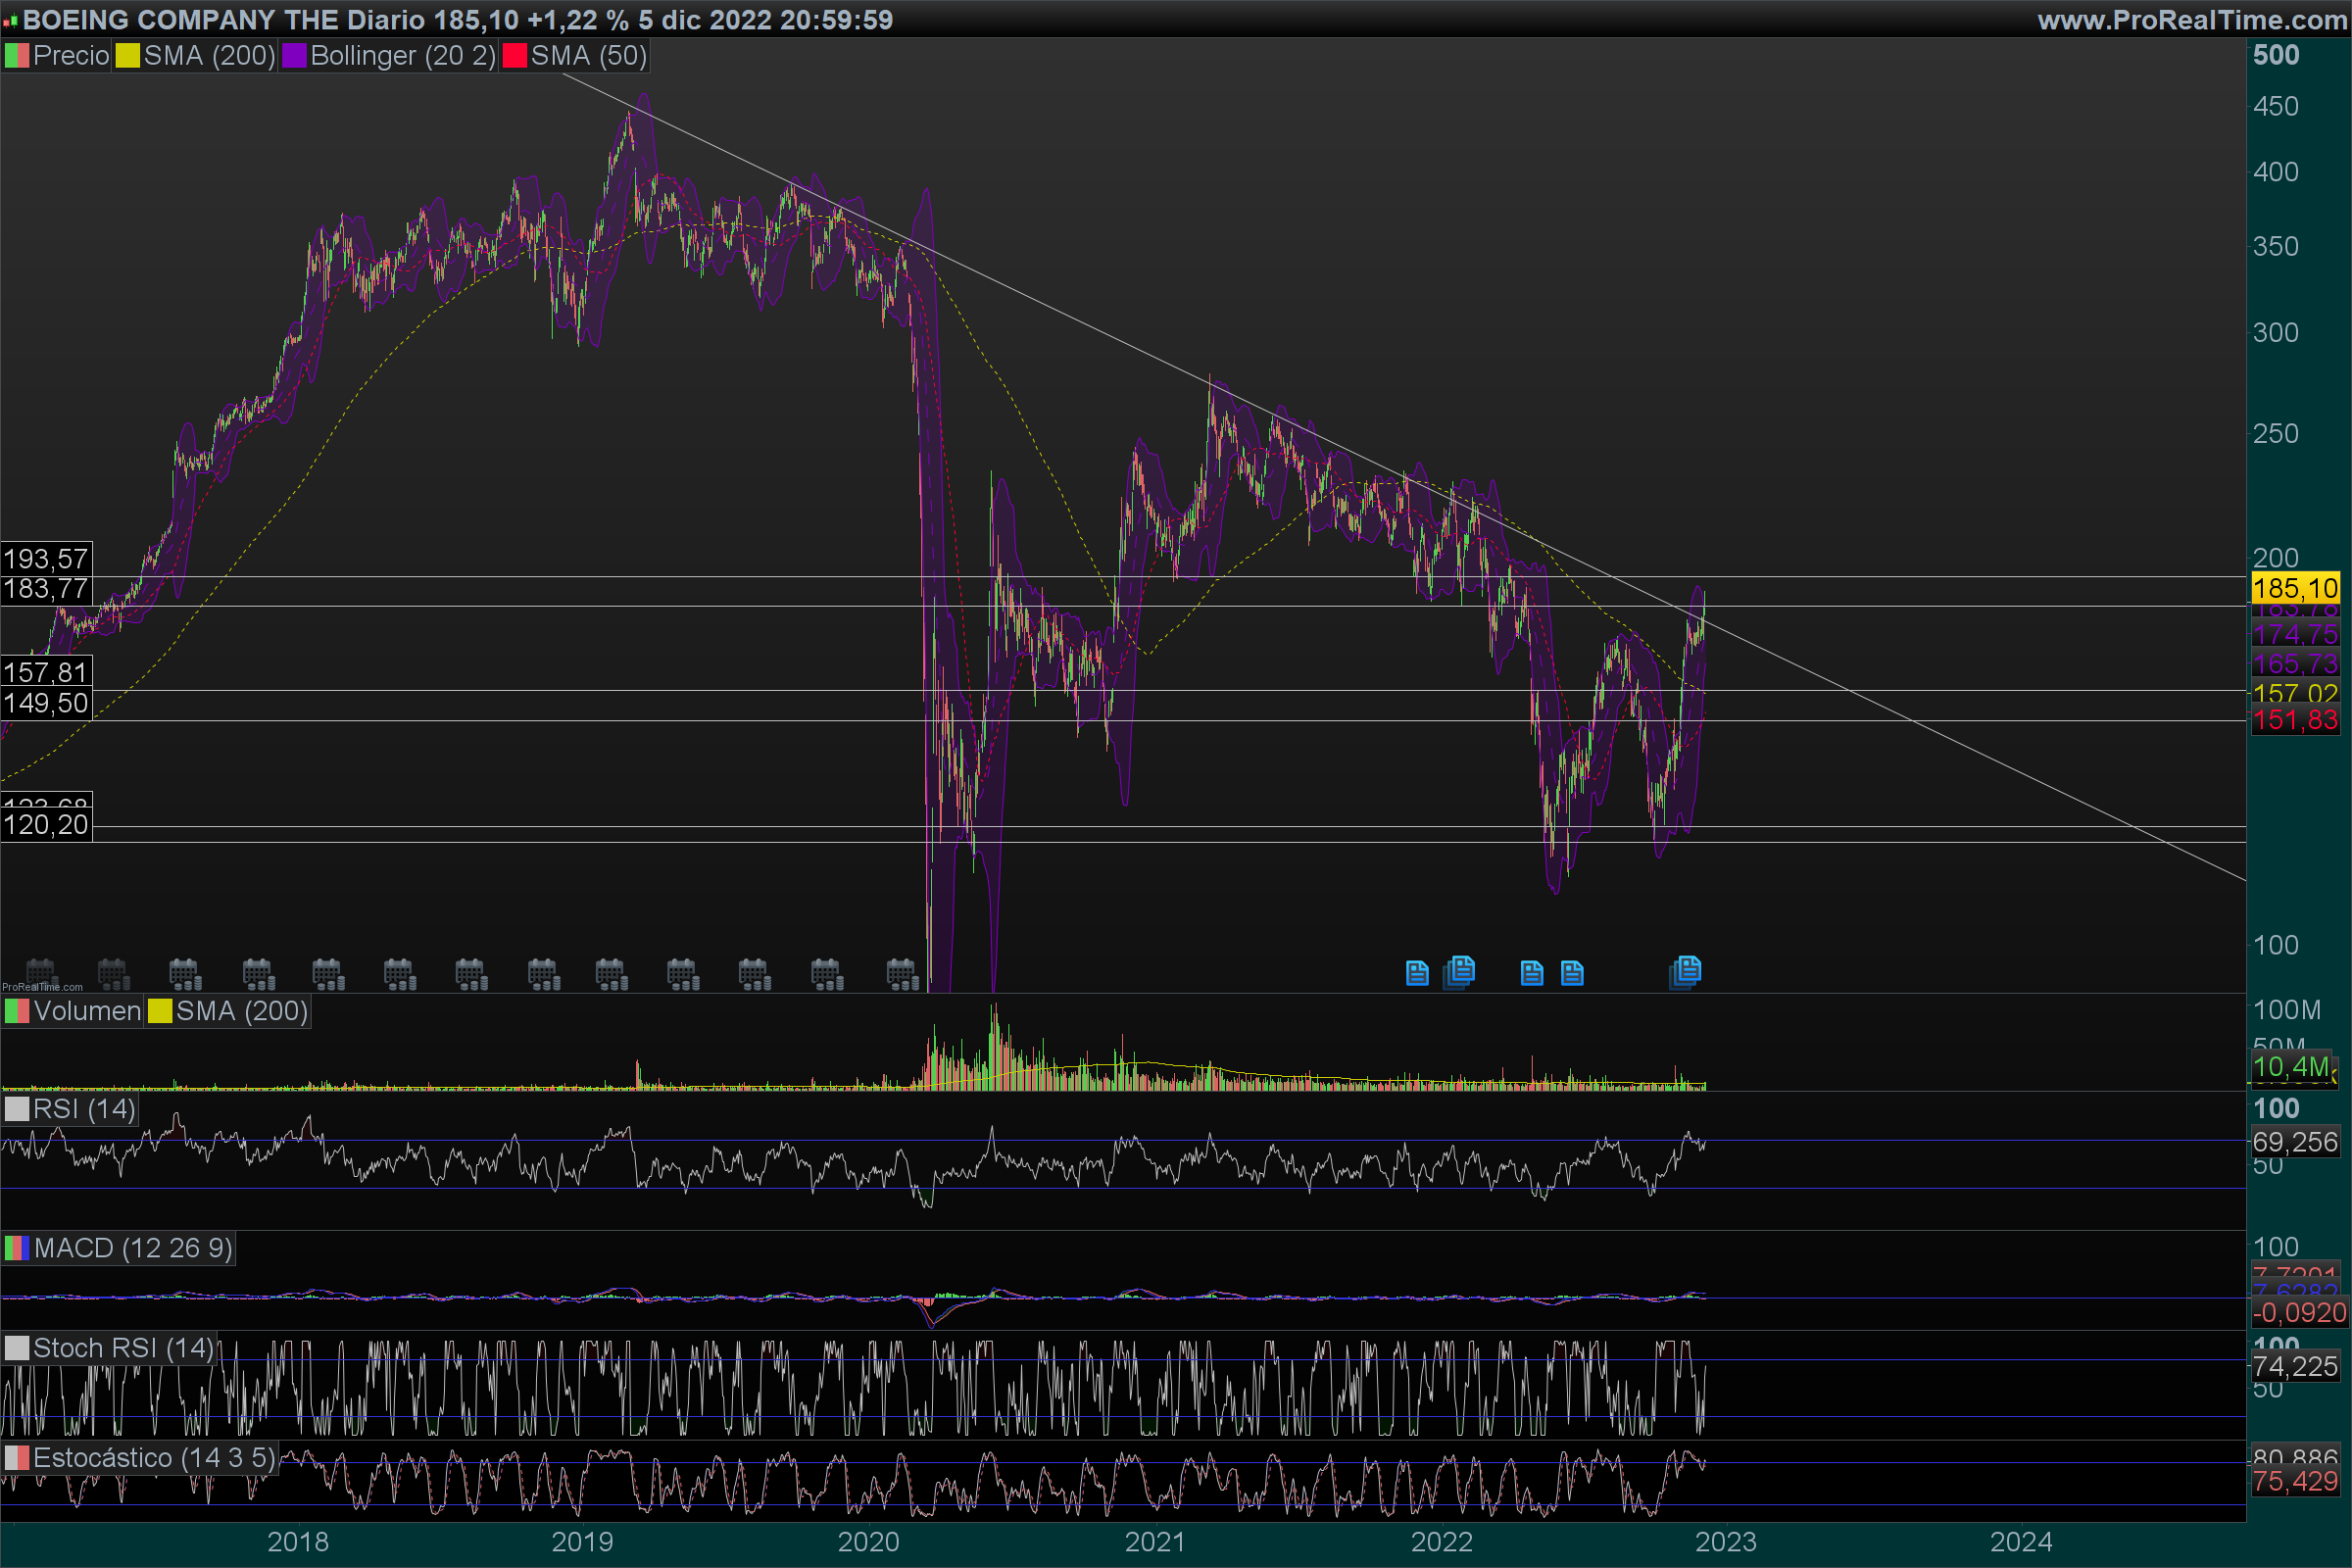Click the red SMA (50) color swatch
This screenshot has width=2352, height=1568.
[x=514, y=56]
